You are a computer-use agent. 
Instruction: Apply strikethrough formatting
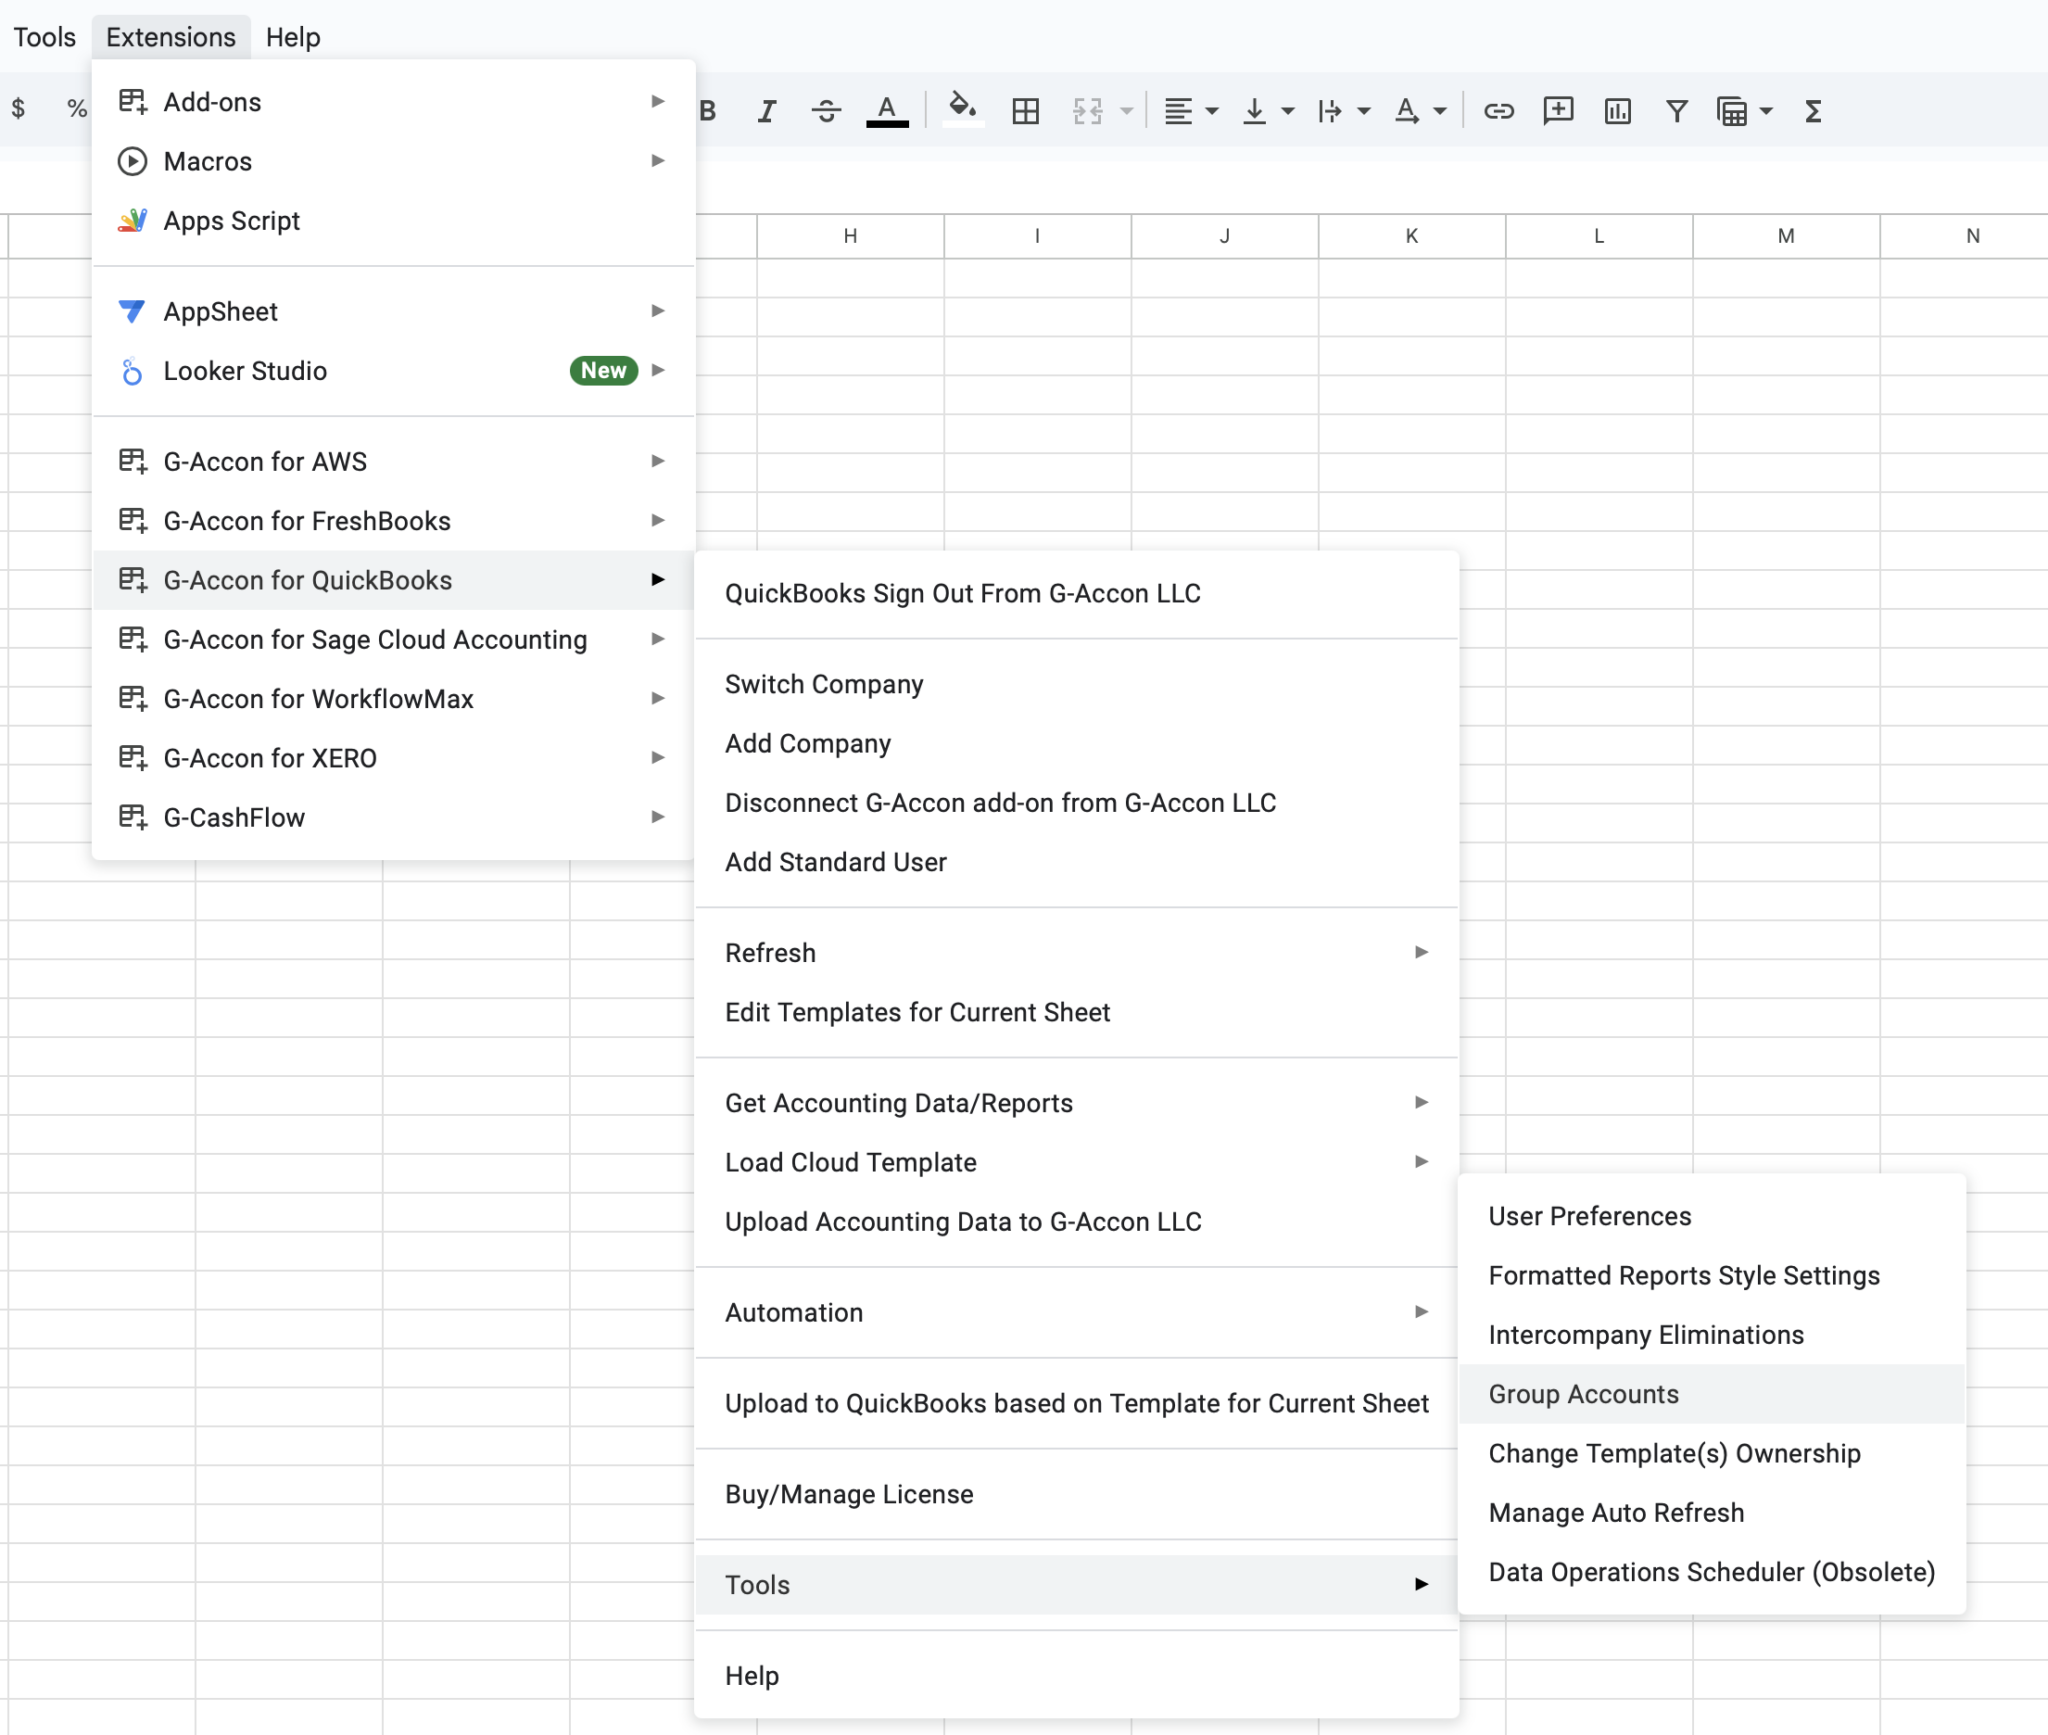826,111
